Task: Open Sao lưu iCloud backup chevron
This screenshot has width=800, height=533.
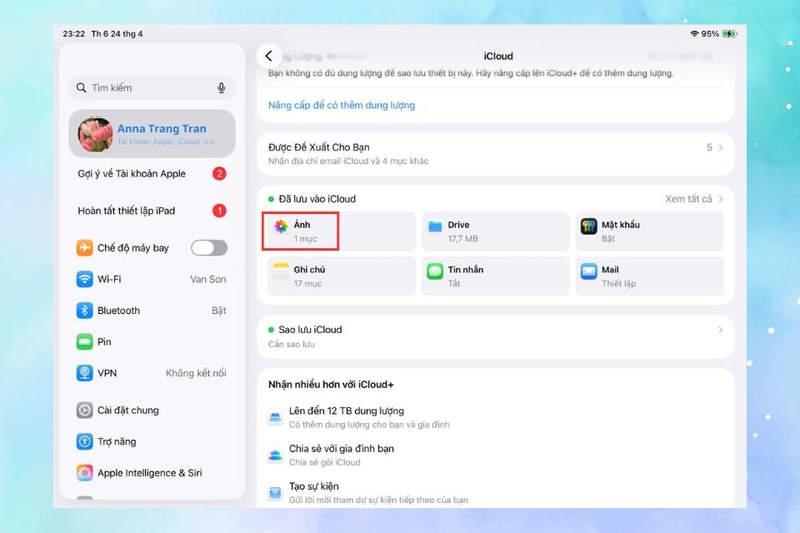Action: click(x=720, y=330)
